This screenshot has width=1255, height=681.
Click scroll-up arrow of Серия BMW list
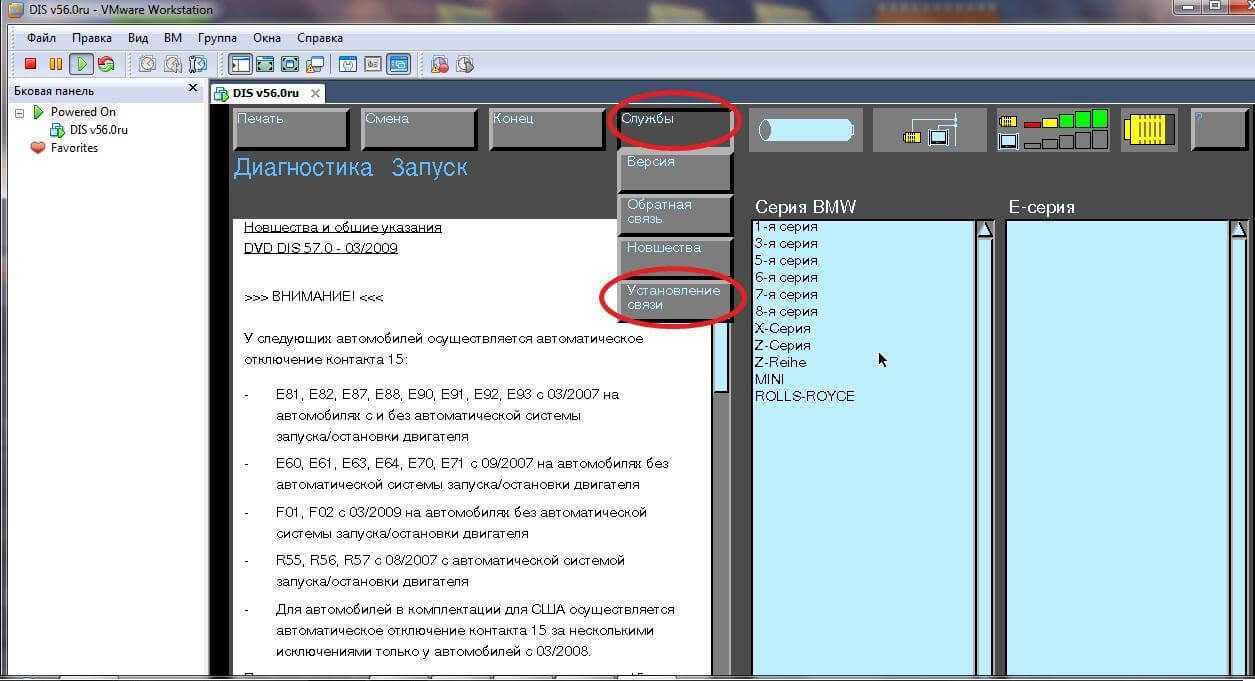coord(984,230)
